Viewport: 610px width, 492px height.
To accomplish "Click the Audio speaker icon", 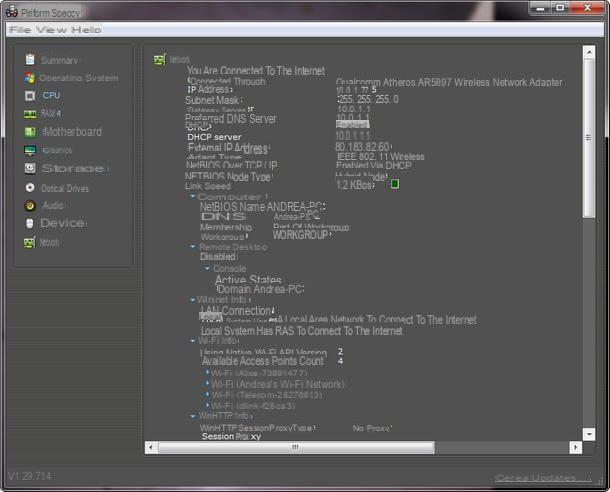I will (30, 205).
